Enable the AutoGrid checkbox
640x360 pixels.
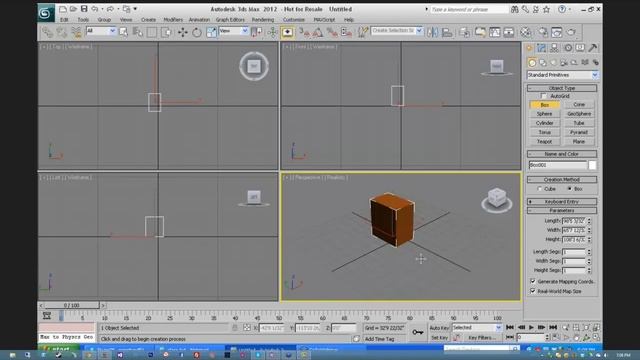click(x=544, y=96)
